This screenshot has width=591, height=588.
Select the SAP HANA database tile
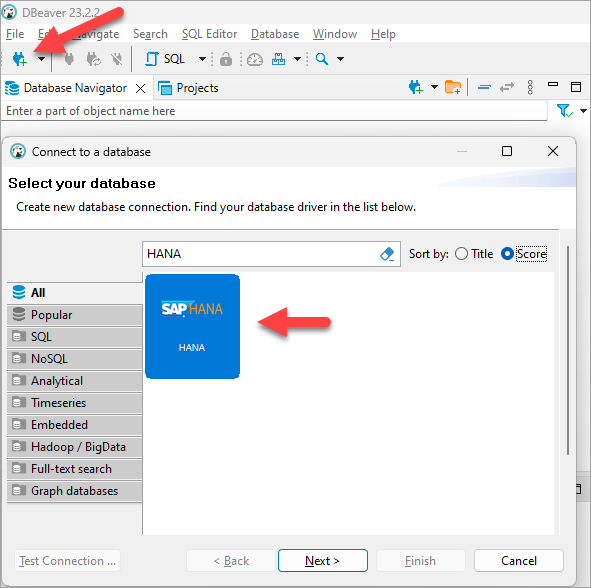point(192,326)
